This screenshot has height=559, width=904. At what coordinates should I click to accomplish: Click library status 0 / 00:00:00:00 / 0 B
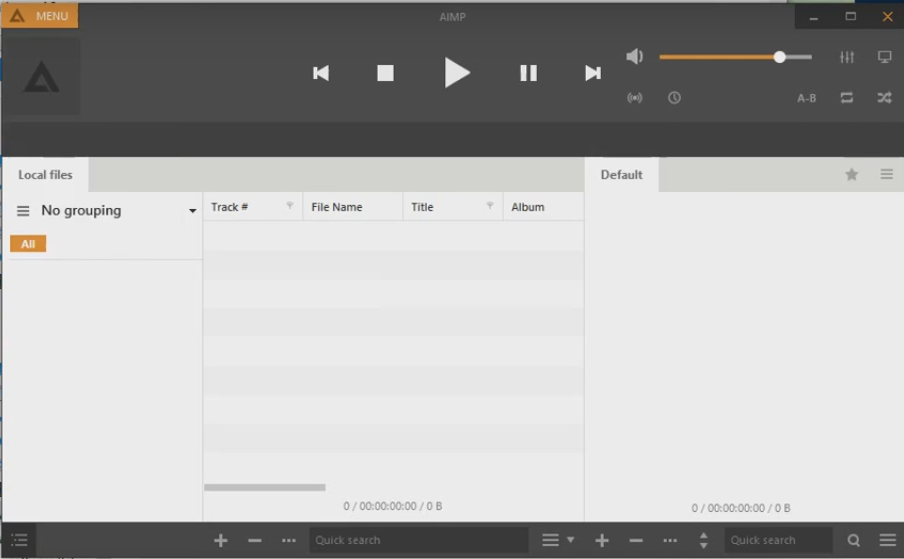[393, 506]
